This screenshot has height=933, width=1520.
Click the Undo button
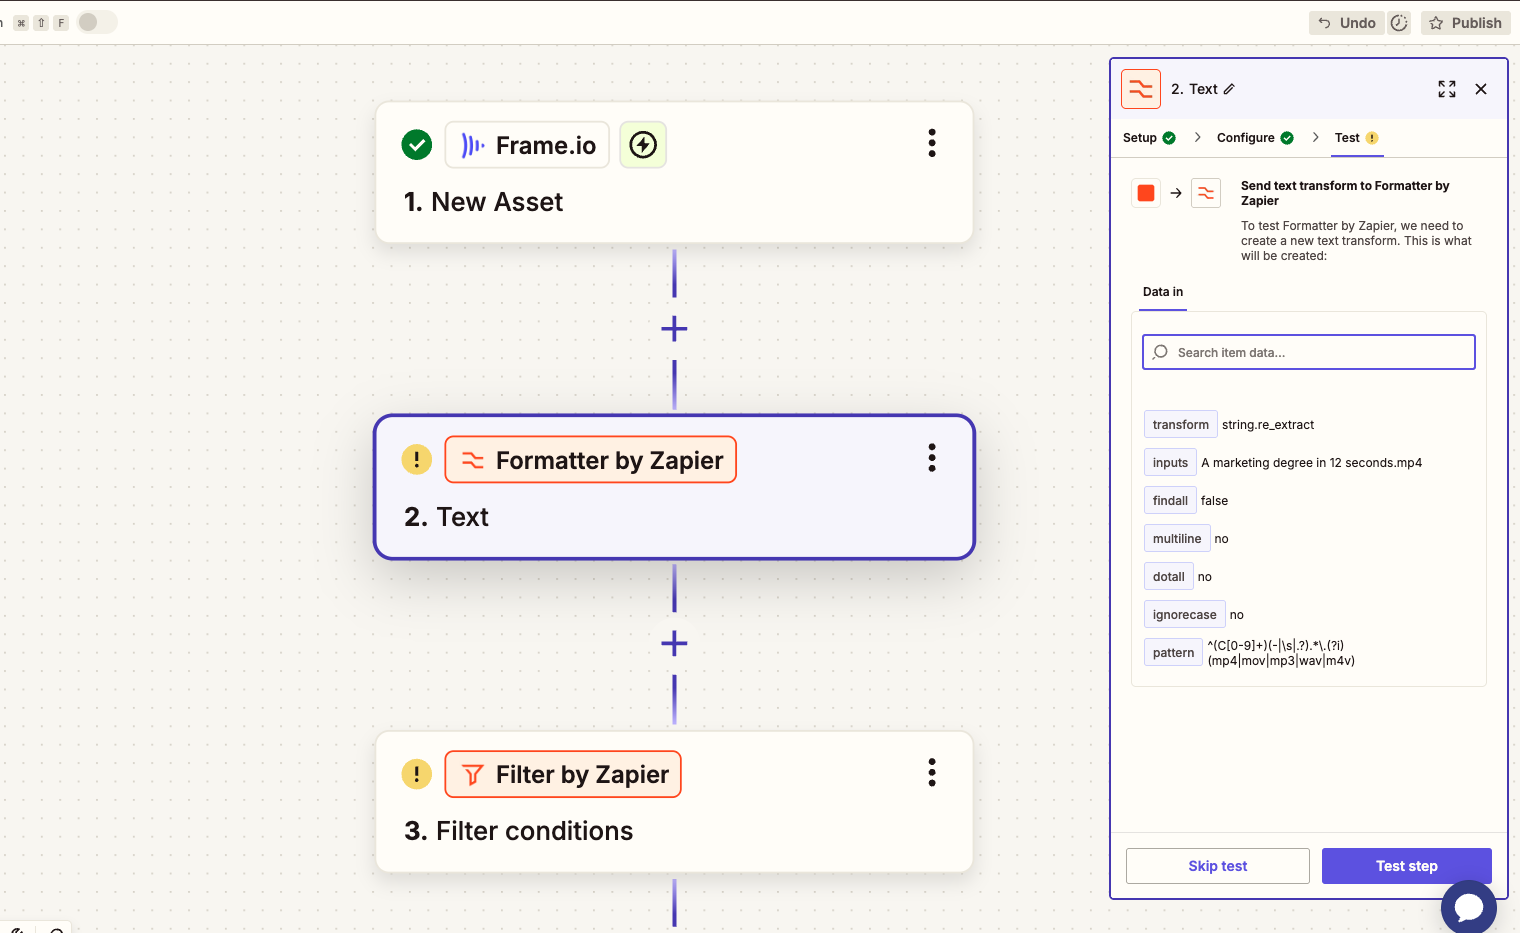pyautogui.click(x=1347, y=23)
